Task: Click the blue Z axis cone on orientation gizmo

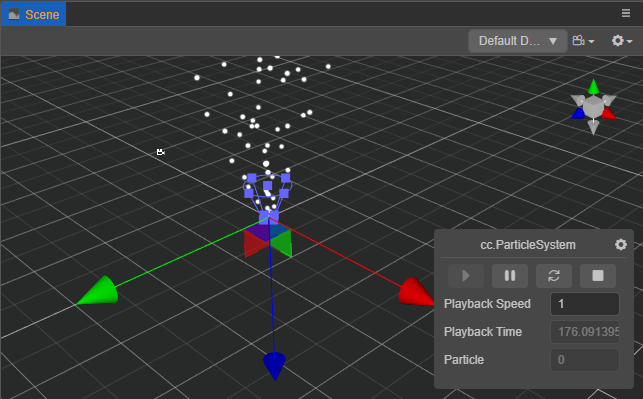Action: [578, 114]
